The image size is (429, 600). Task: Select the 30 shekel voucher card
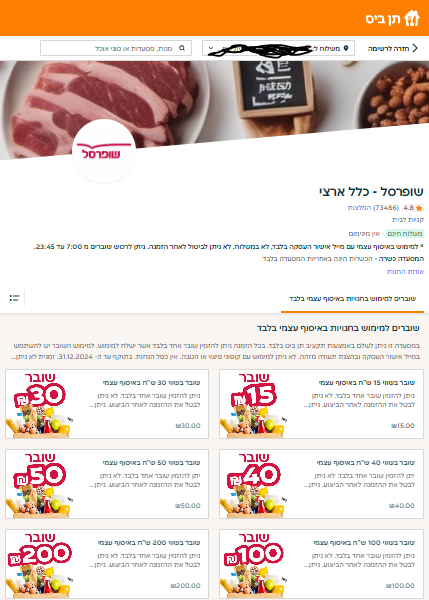(x=107, y=404)
